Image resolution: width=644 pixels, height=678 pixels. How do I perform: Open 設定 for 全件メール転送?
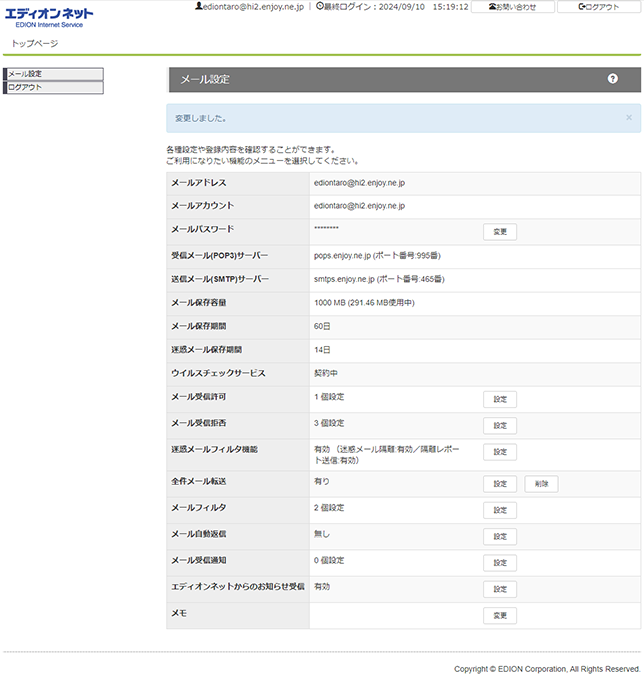(x=500, y=484)
